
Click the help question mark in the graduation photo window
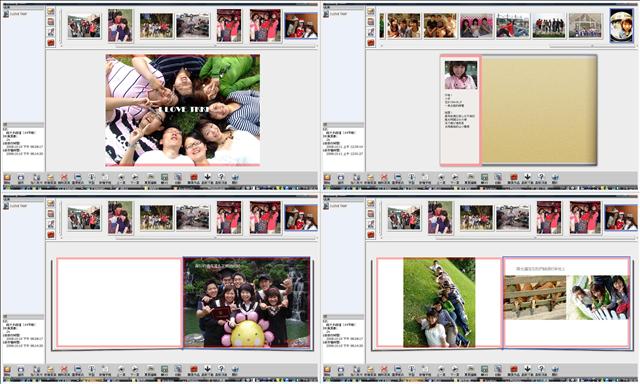[x=221, y=369]
